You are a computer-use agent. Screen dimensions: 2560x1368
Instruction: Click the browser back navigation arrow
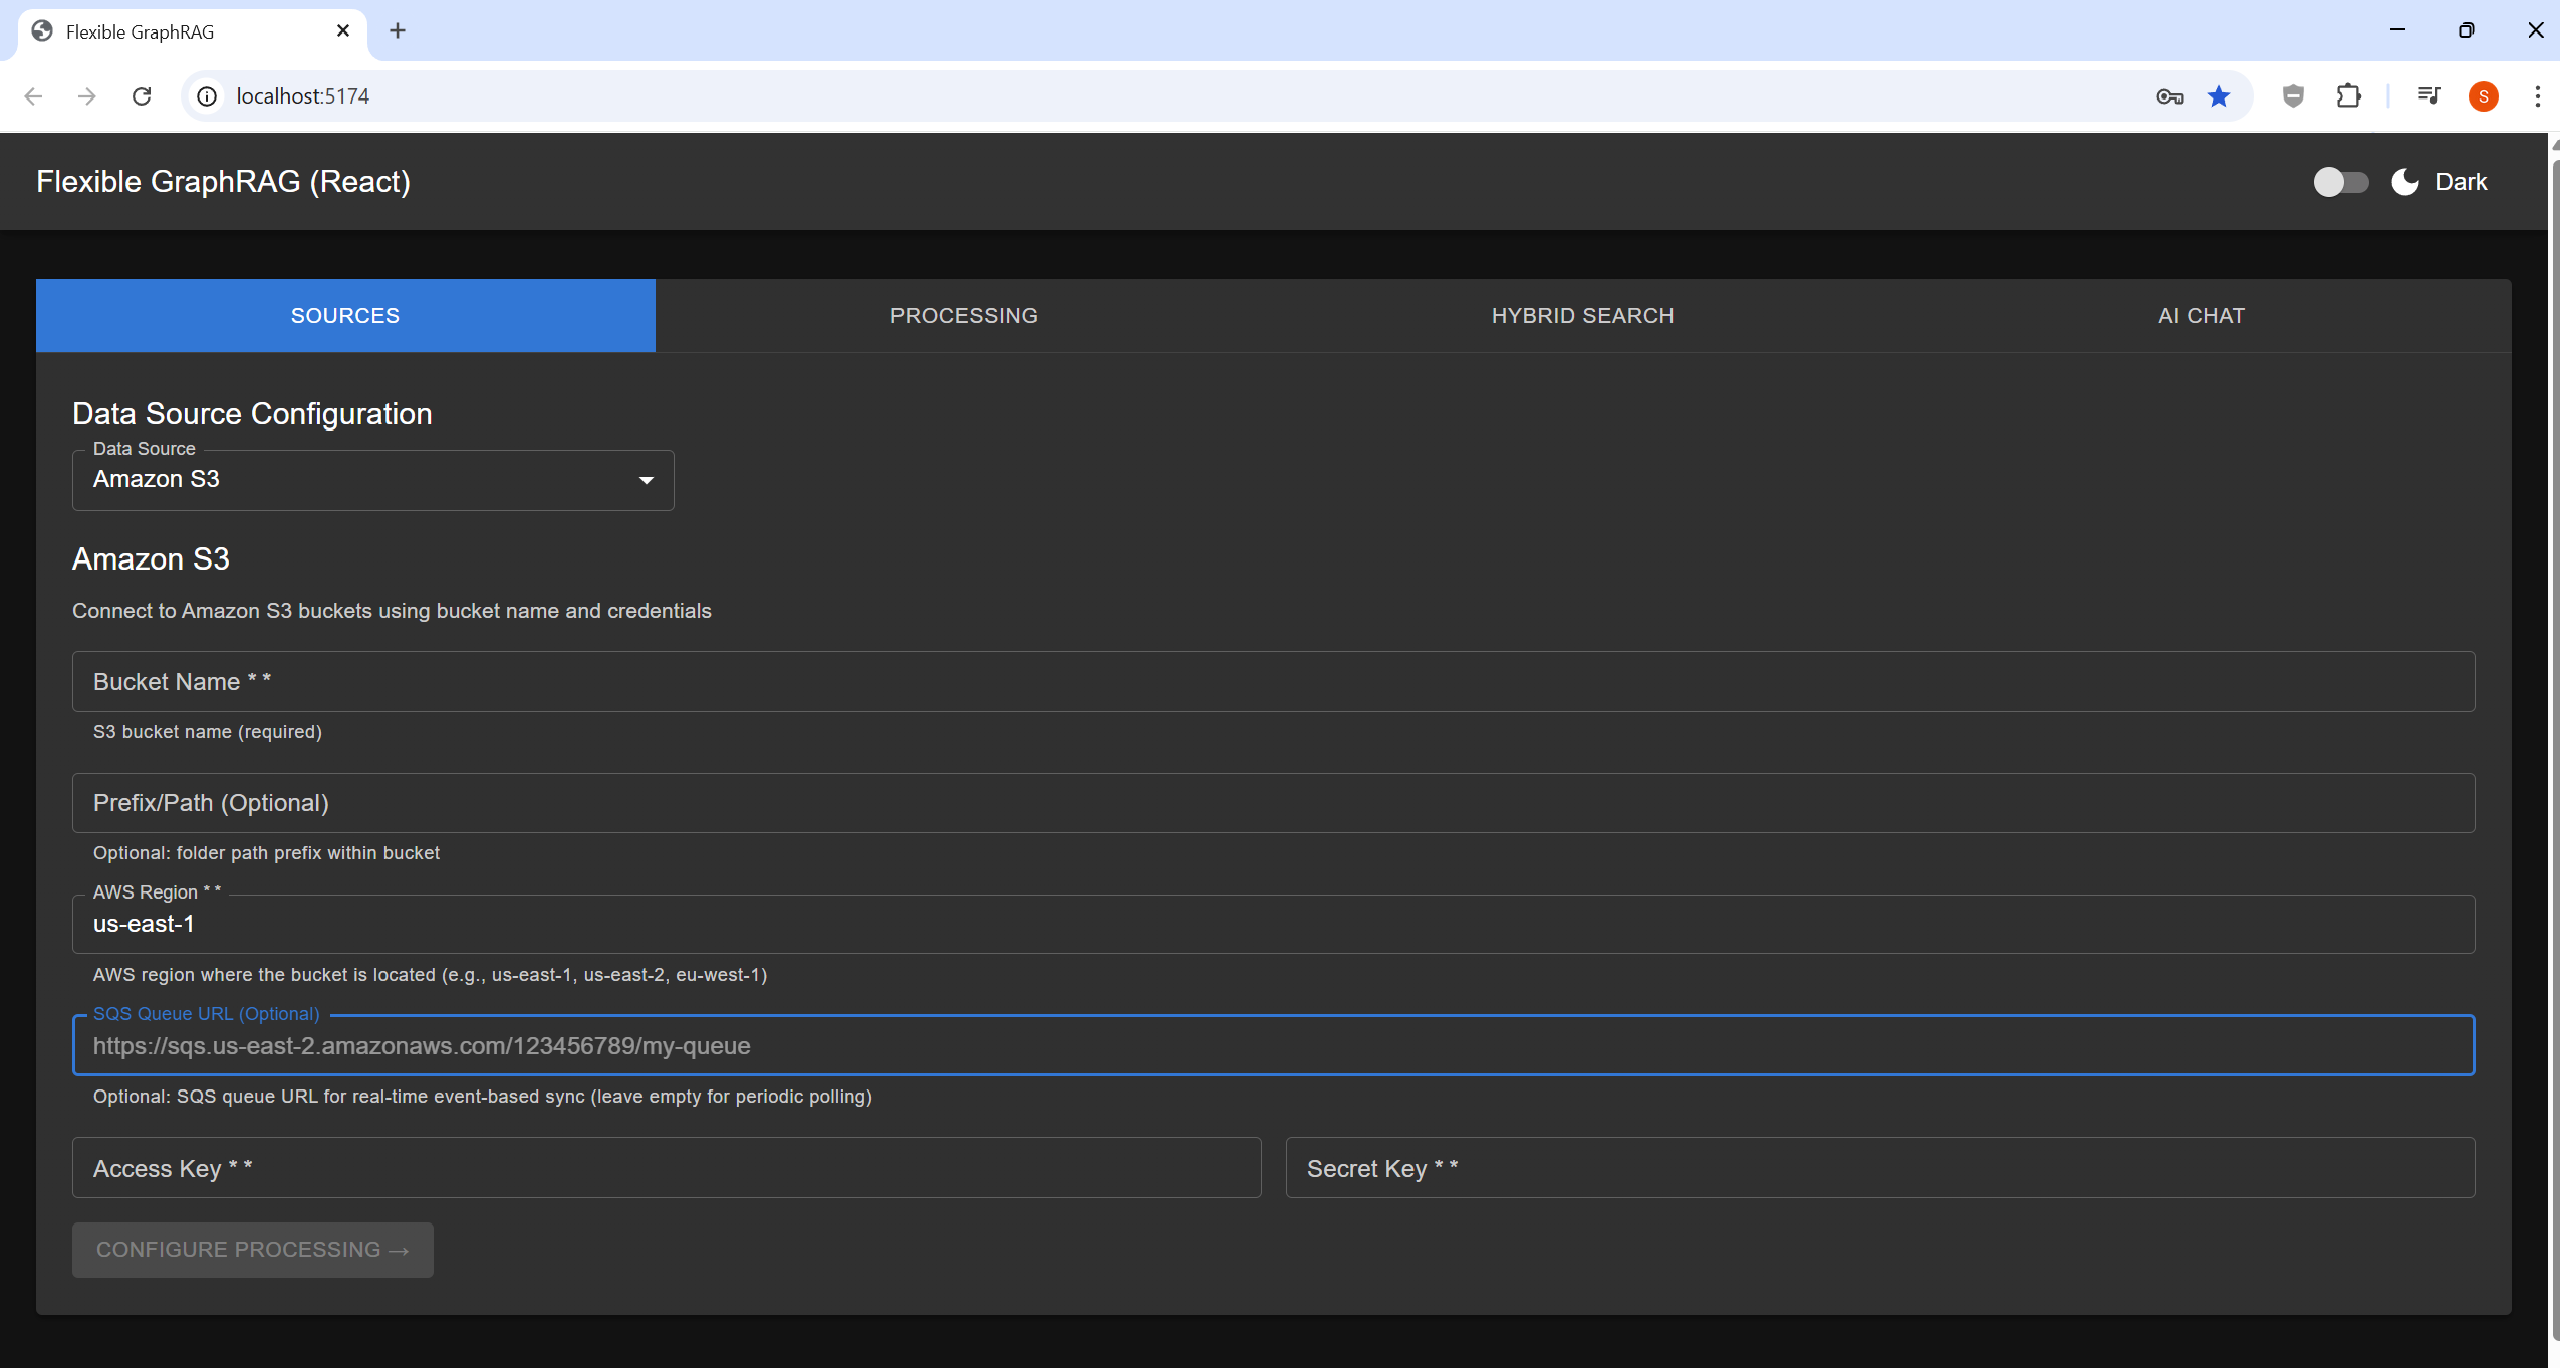point(33,96)
